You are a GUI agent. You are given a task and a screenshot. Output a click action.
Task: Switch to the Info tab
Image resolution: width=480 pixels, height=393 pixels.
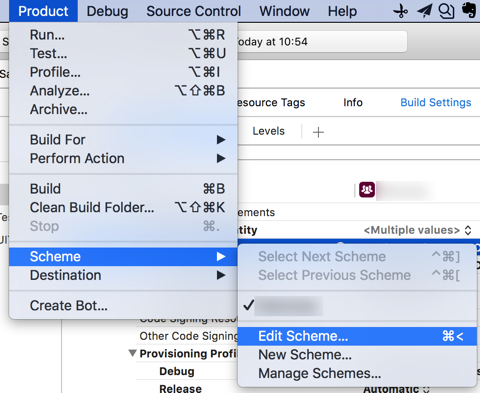(x=353, y=102)
